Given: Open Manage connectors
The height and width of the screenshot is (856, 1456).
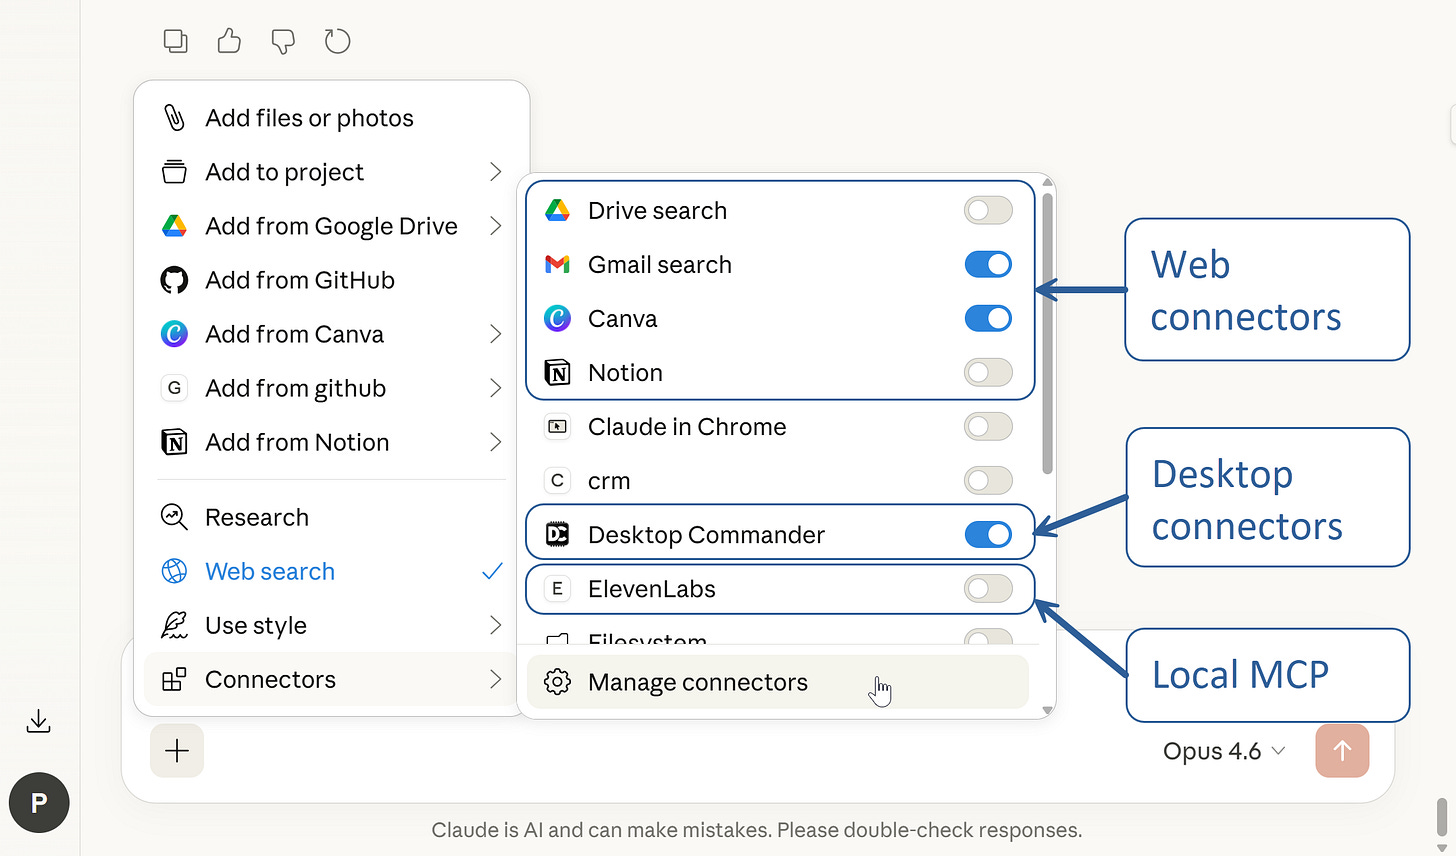Looking at the screenshot, I should coord(778,682).
